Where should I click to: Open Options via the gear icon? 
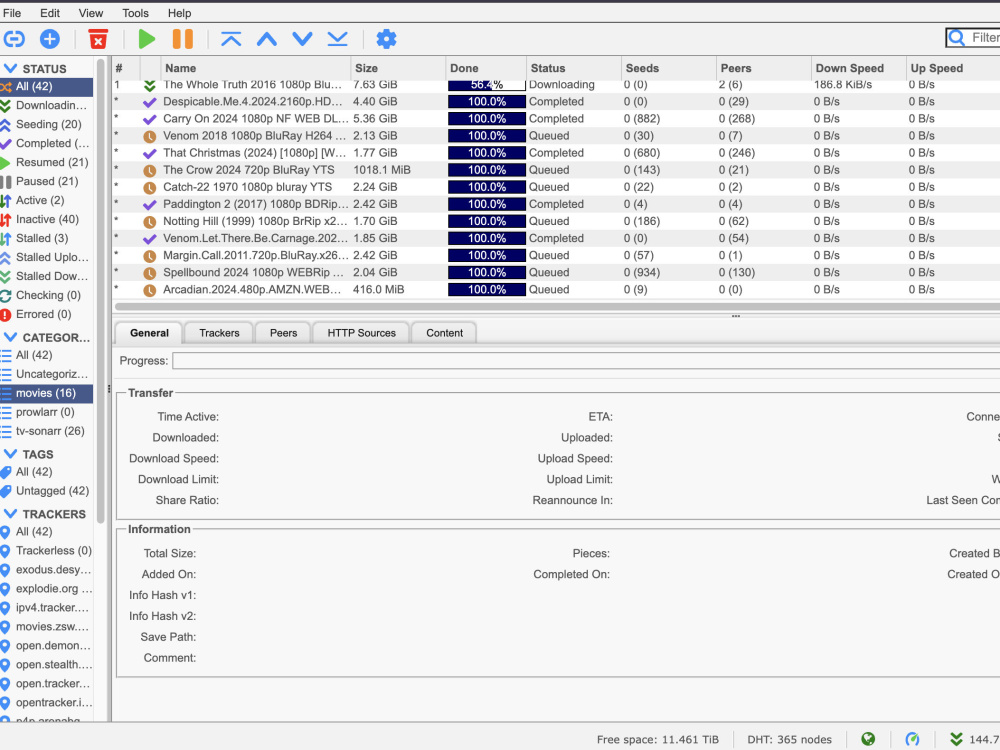(x=386, y=39)
